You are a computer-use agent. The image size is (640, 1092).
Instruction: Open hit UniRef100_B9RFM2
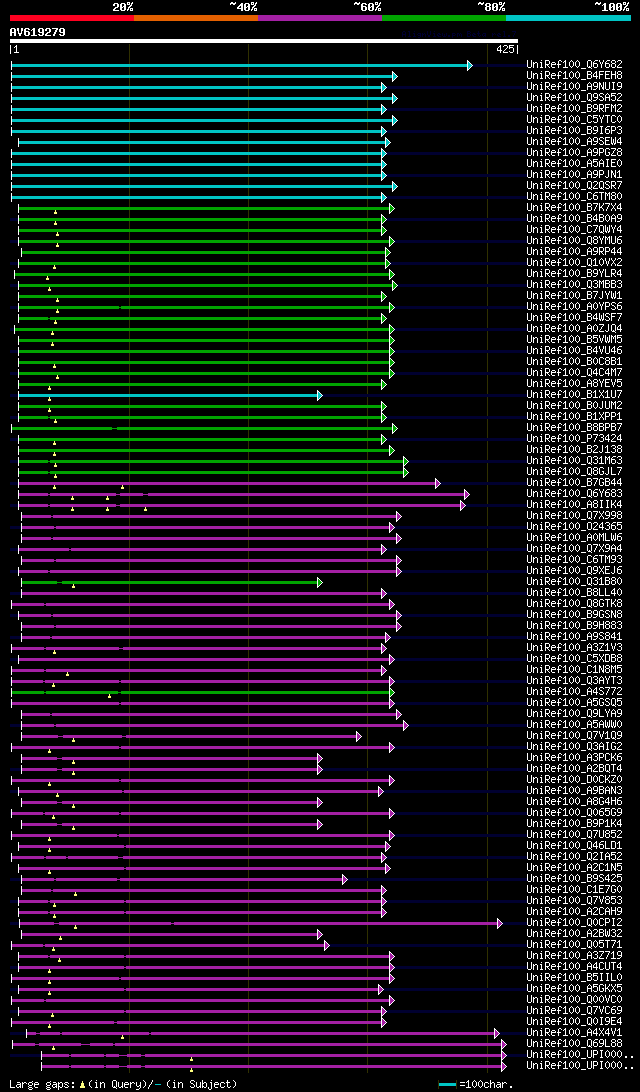coord(575,109)
